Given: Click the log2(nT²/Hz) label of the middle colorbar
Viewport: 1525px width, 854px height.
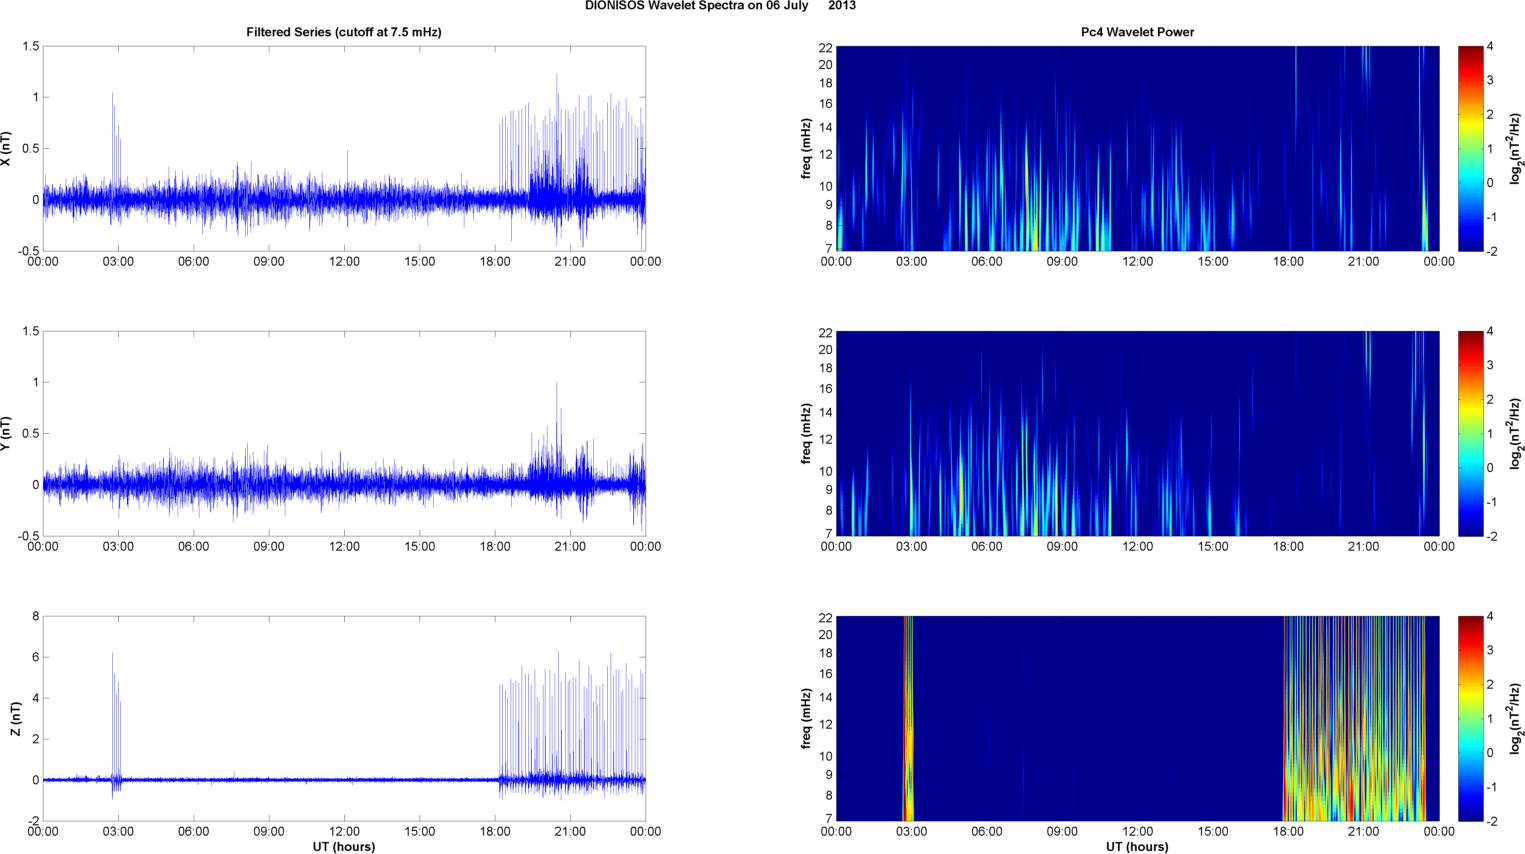Looking at the screenshot, I should pyautogui.click(x=1516, y=434).
